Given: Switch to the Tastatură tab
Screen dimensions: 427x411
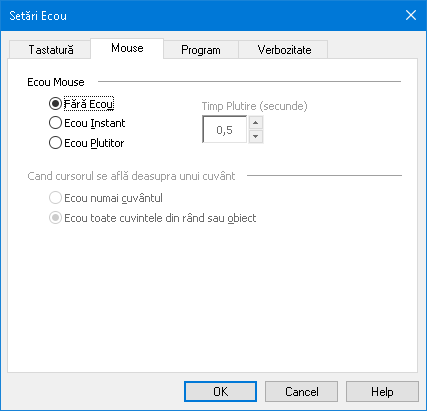Looking at the screenshot, I should tap(50, 50).
